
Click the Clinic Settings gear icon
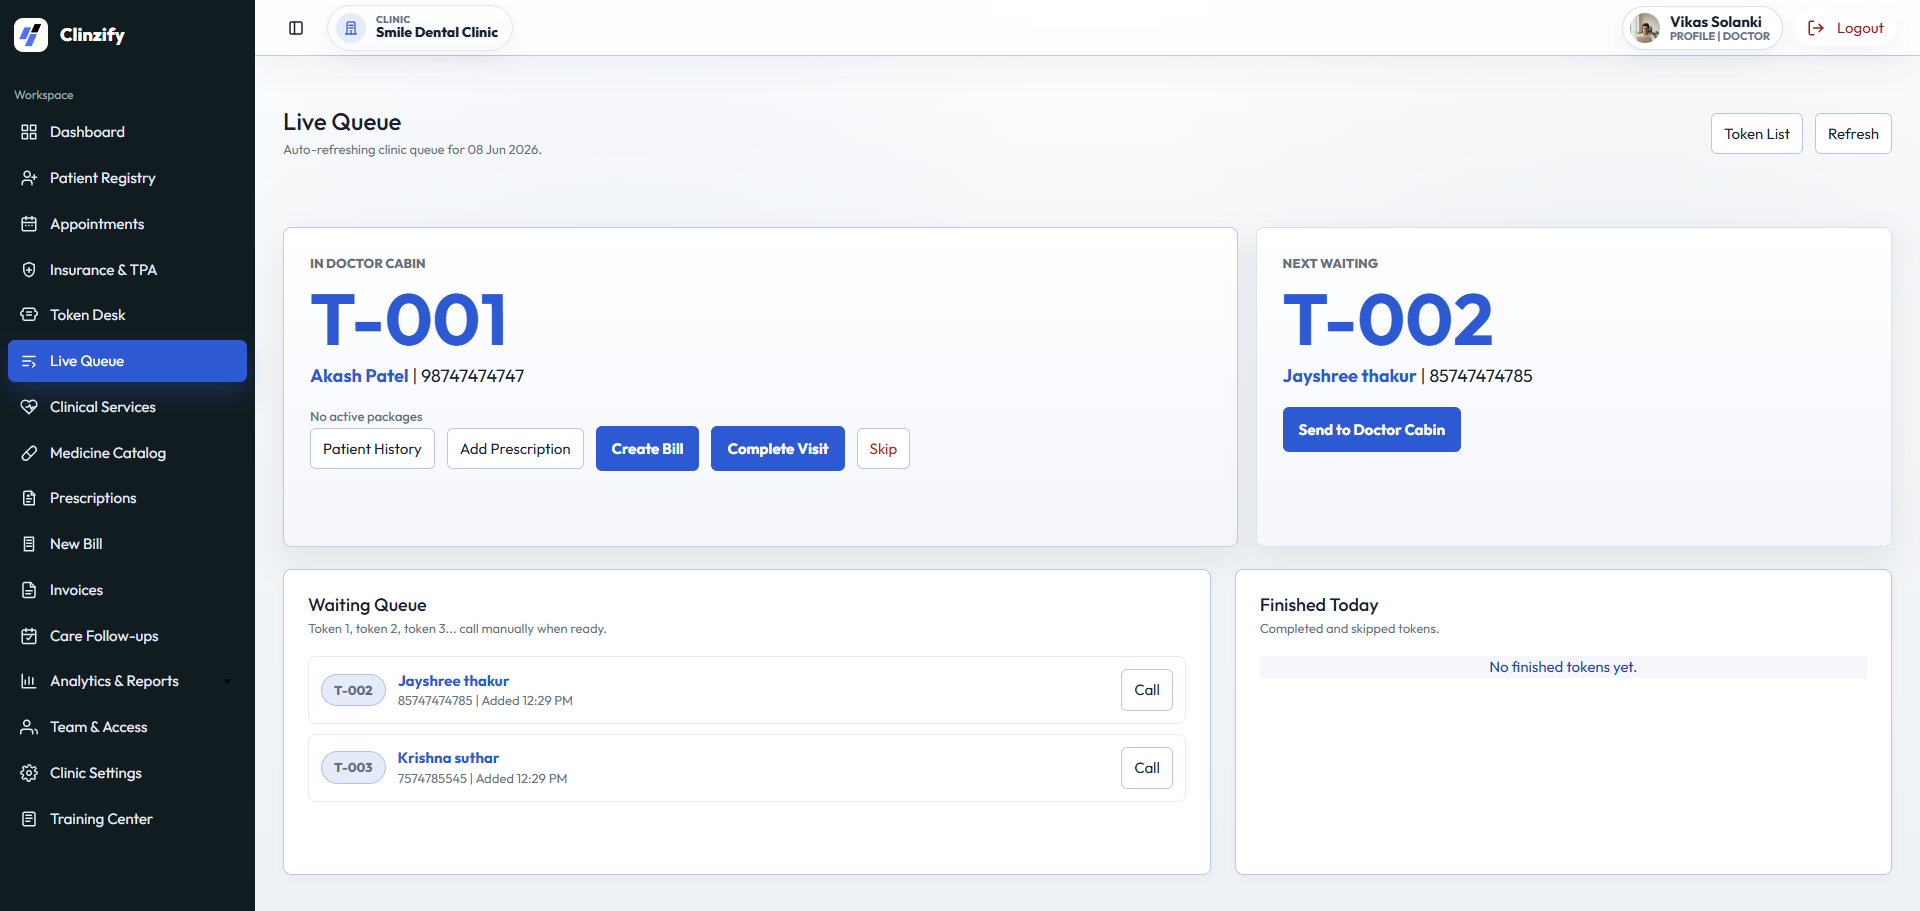(29, 773)
